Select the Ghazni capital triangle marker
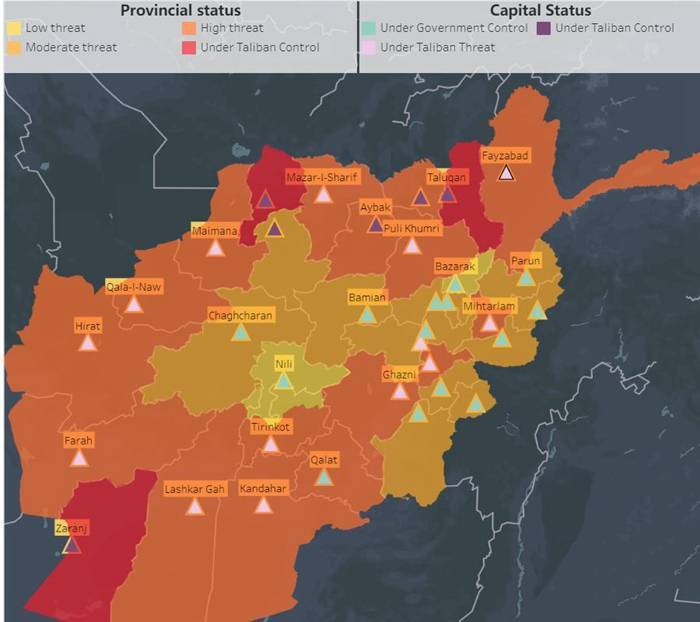Image resolution: width=700 pixels, height=622 pixels. click(400, 392)
